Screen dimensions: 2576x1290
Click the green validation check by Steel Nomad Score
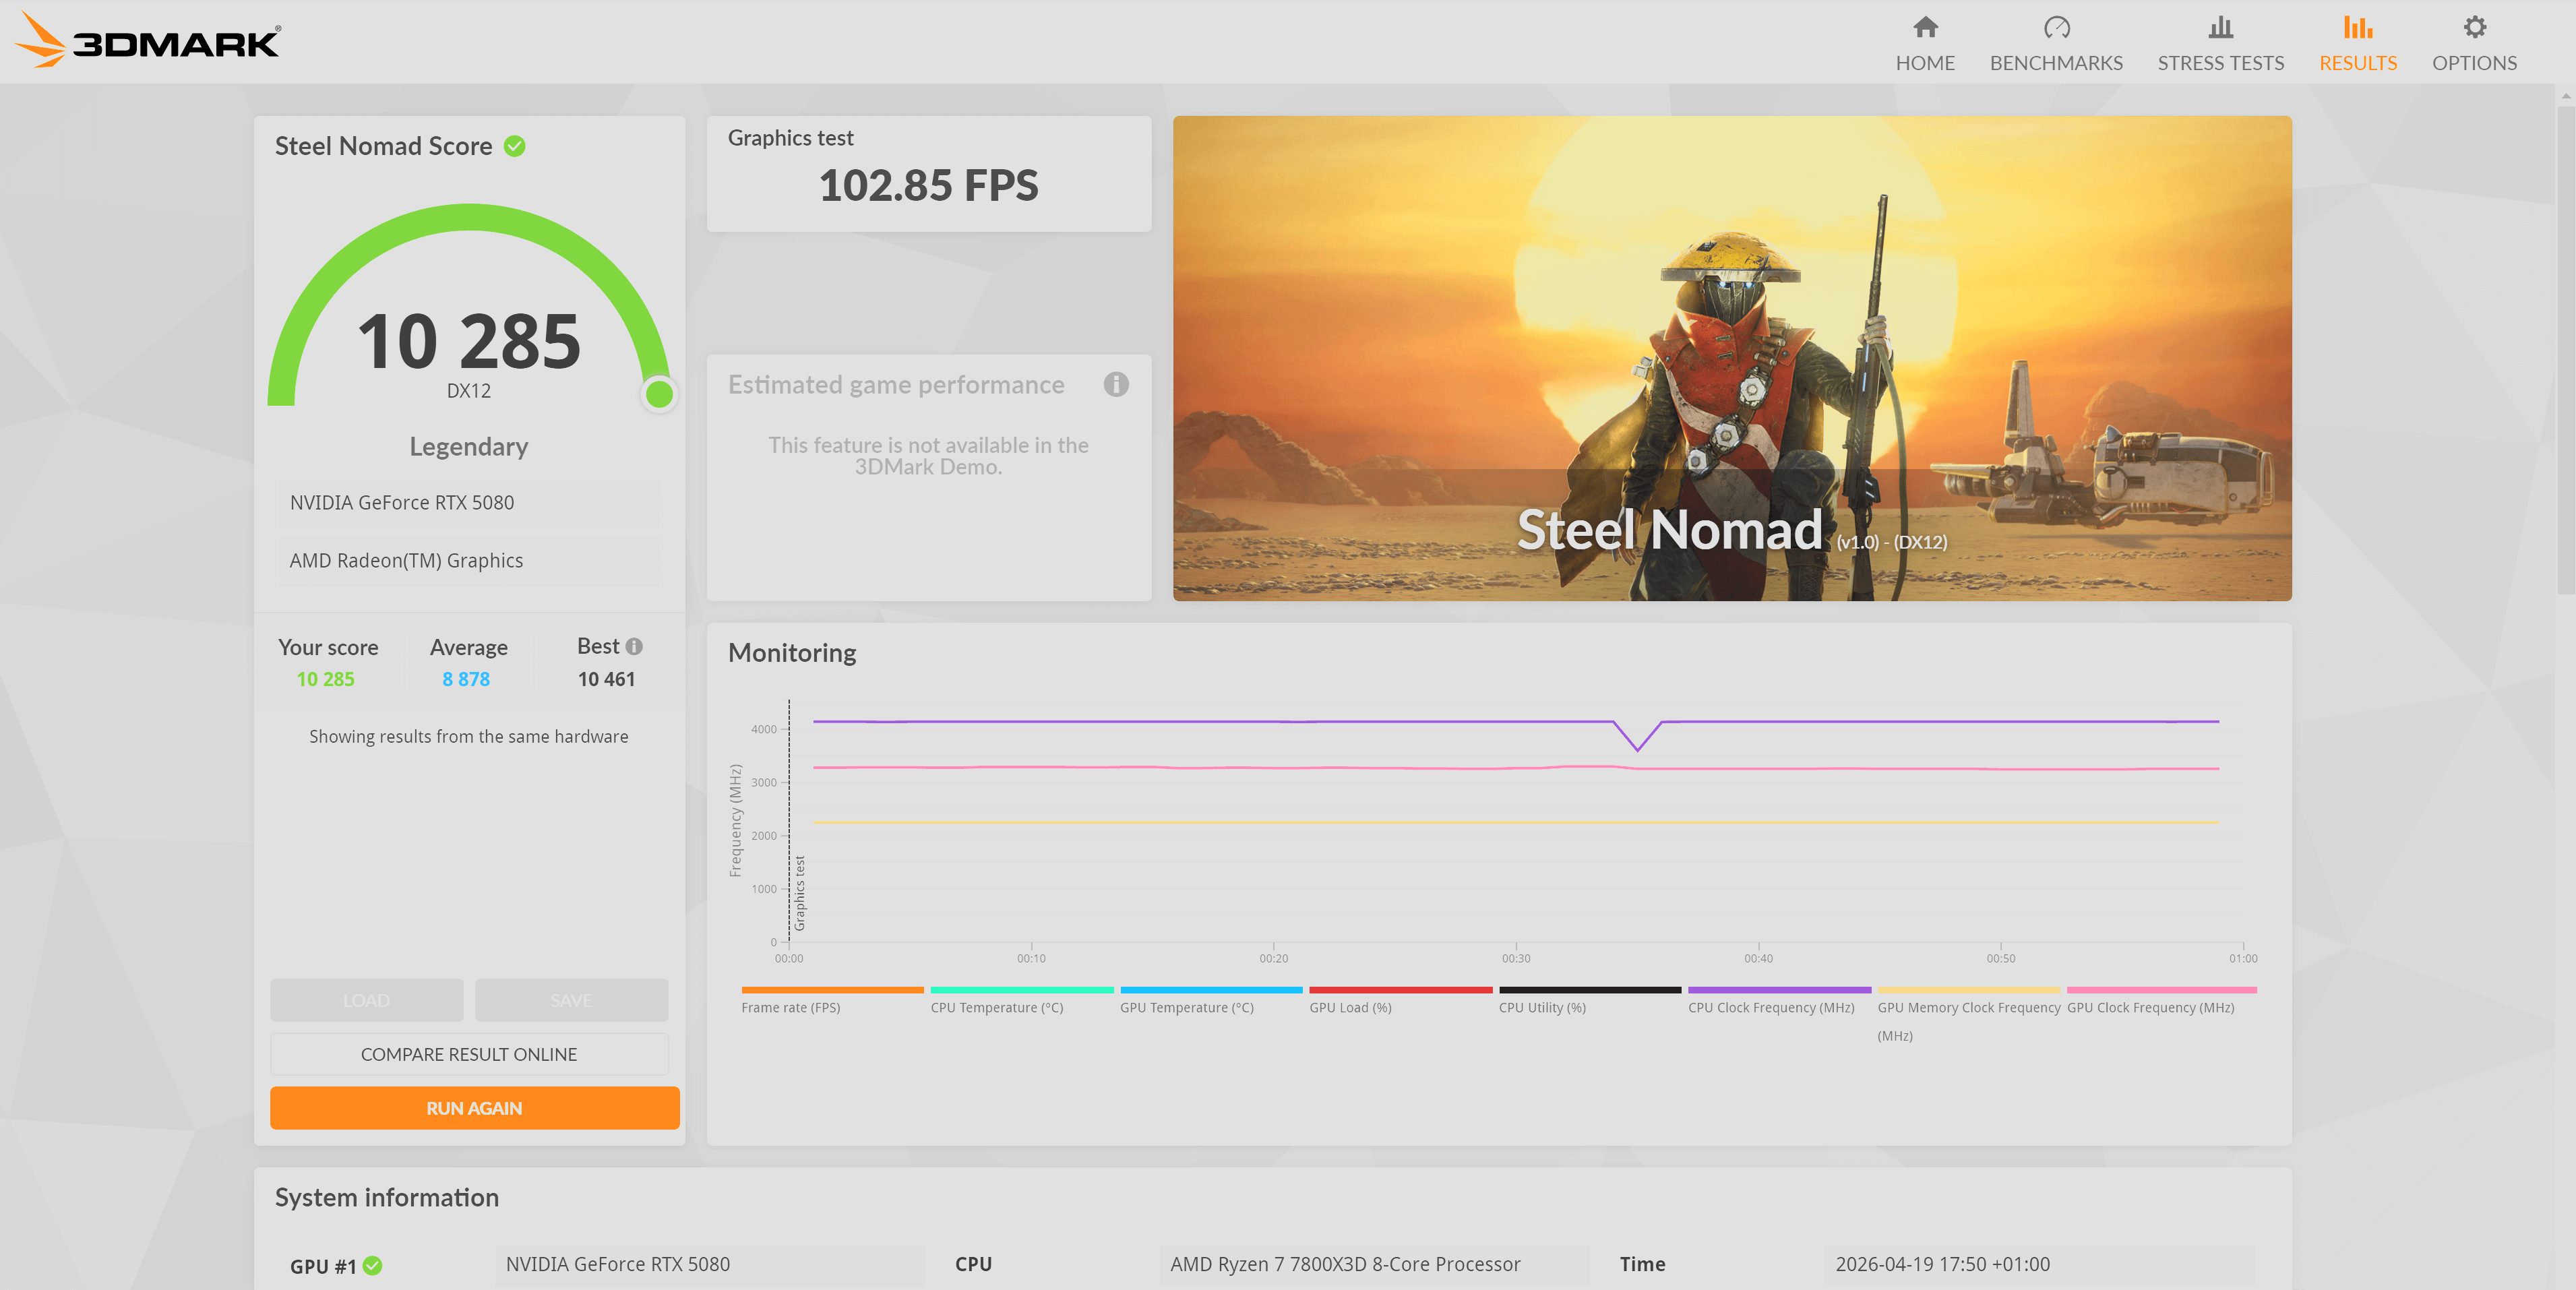(x=514, y=146)
